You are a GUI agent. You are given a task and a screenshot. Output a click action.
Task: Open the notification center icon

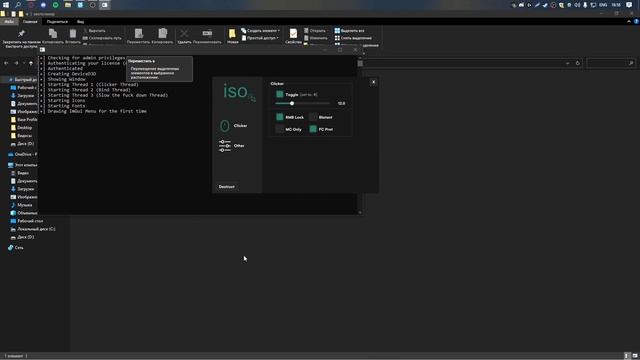pos(629,5)
